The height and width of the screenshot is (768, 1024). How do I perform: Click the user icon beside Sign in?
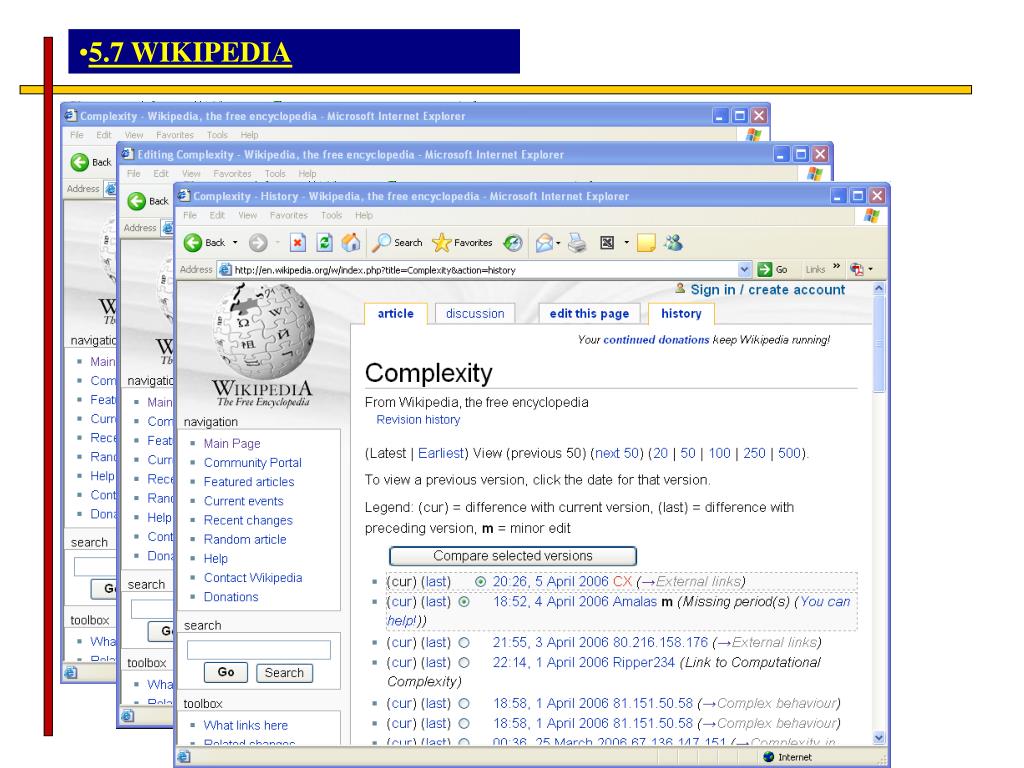[x=680, y=289]
